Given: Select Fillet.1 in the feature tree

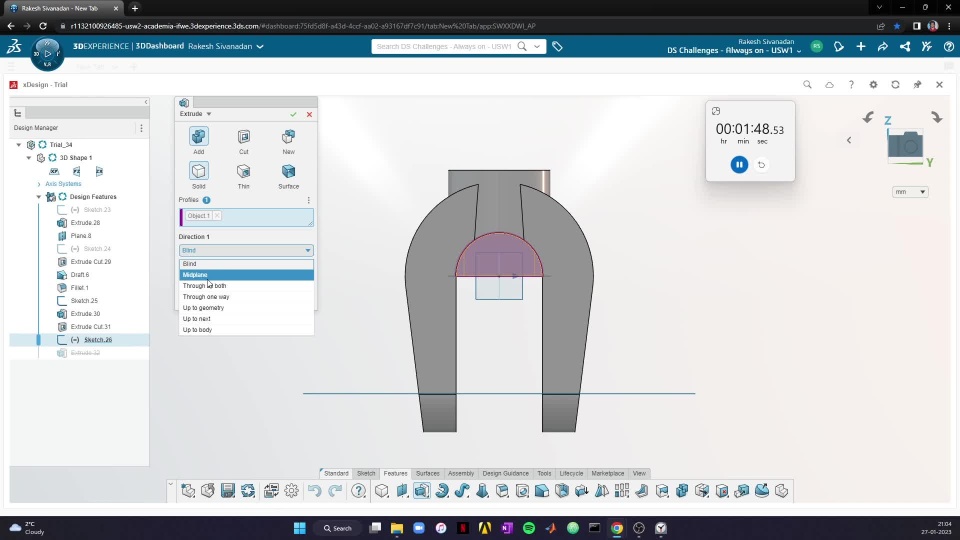Looking at the screenshot, I should [80, 288].
